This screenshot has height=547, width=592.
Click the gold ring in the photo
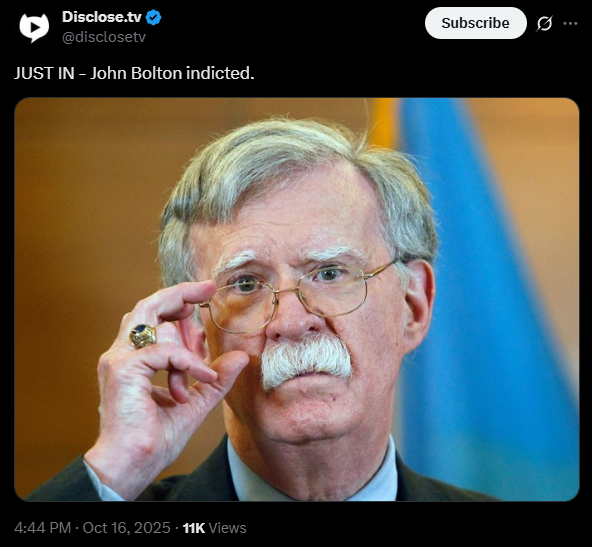[x=143, y=336]
